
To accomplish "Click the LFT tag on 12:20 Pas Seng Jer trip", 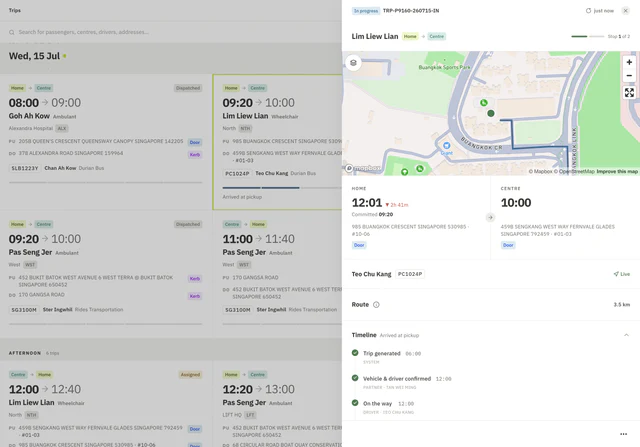I will (250, 415).
